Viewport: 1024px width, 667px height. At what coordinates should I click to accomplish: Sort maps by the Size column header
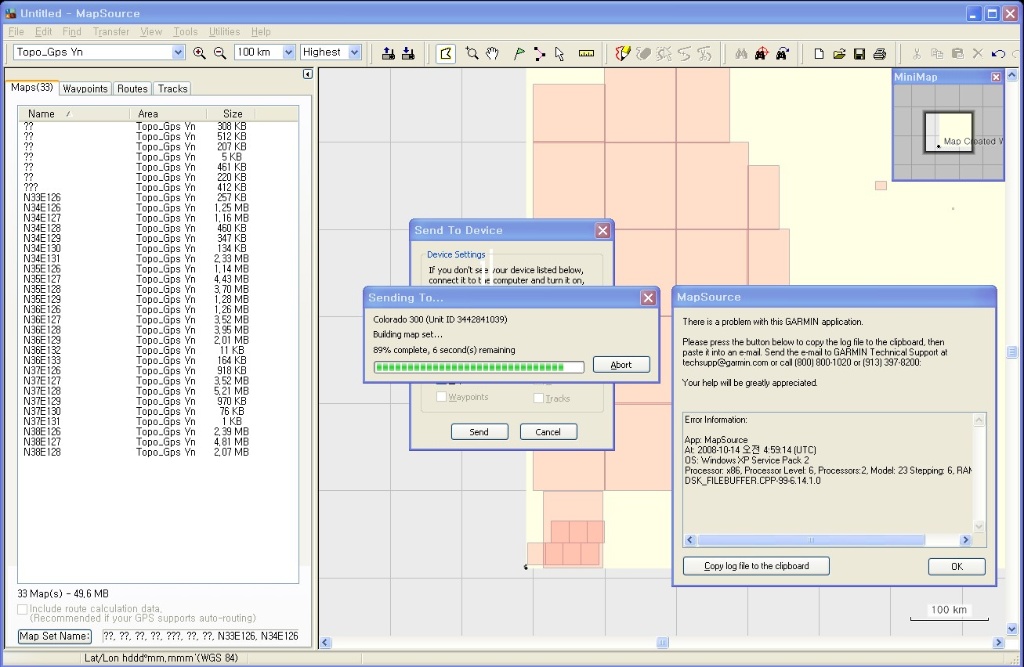coord(232,114)
